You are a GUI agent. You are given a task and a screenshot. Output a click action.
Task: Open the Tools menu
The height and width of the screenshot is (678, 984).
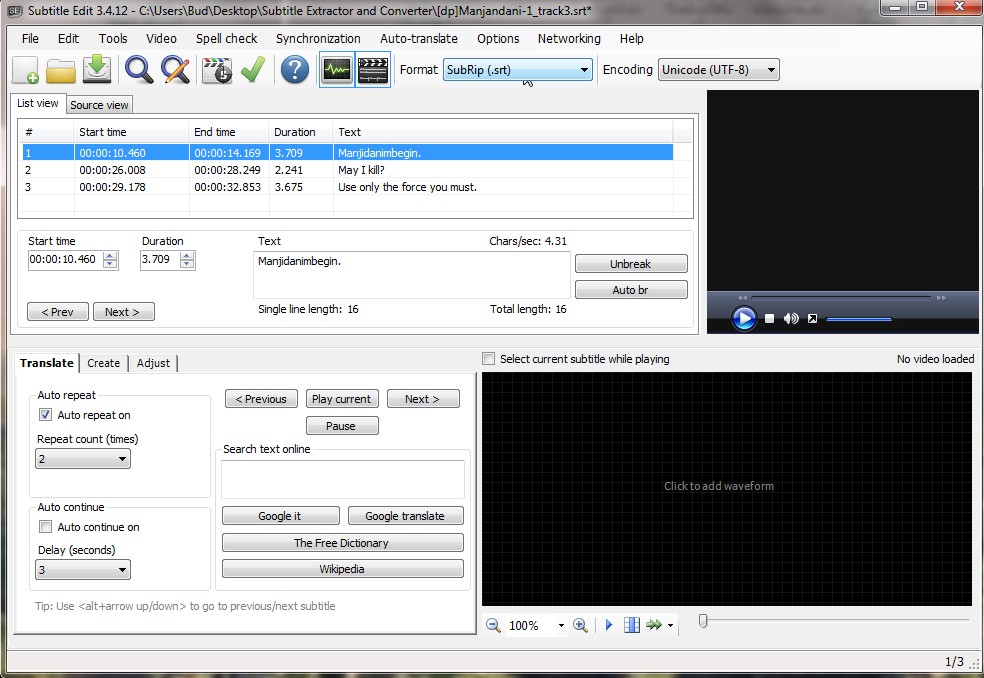tap(113, 38)
